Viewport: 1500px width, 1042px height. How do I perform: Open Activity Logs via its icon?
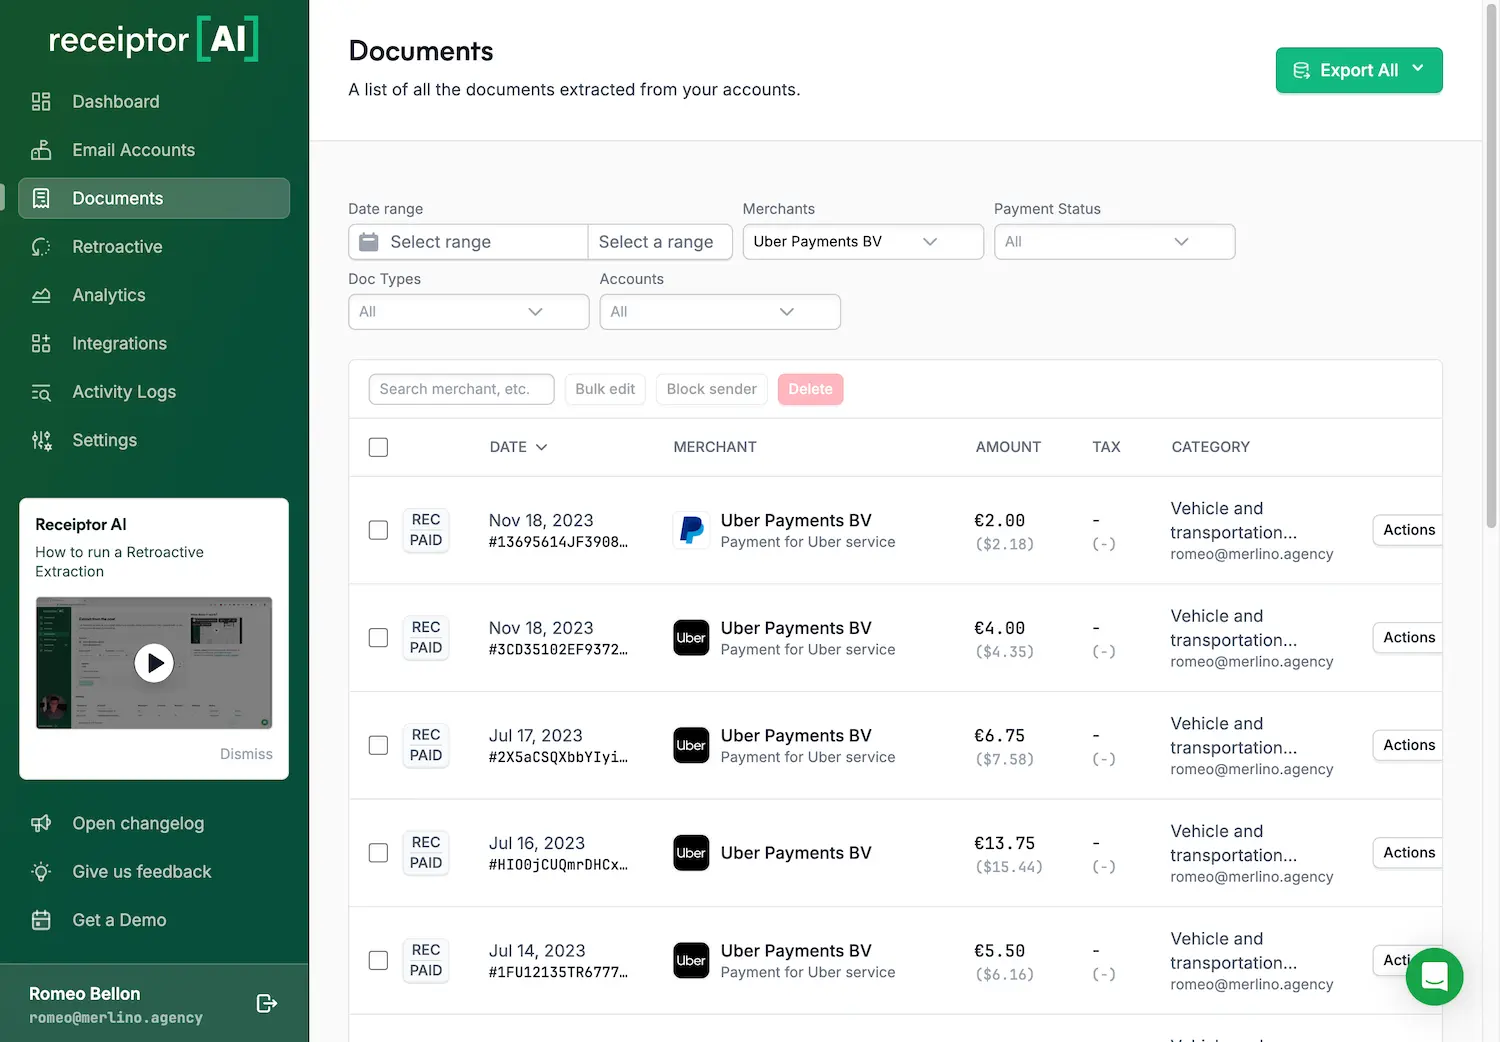click(41, 391)
